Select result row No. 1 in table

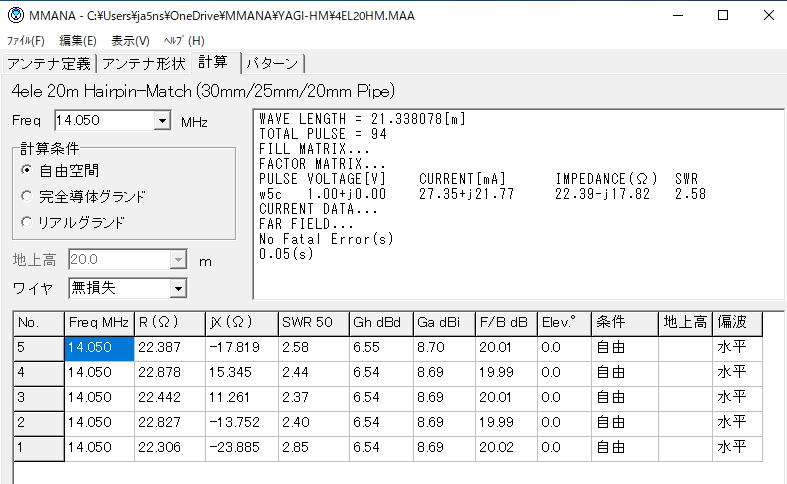[38, 446]
